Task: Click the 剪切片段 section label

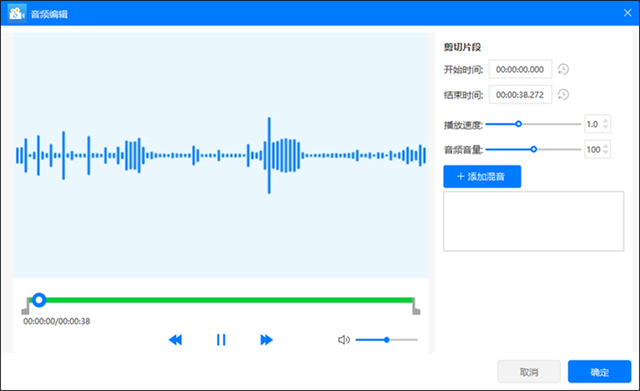Action: tap(462, 47)
